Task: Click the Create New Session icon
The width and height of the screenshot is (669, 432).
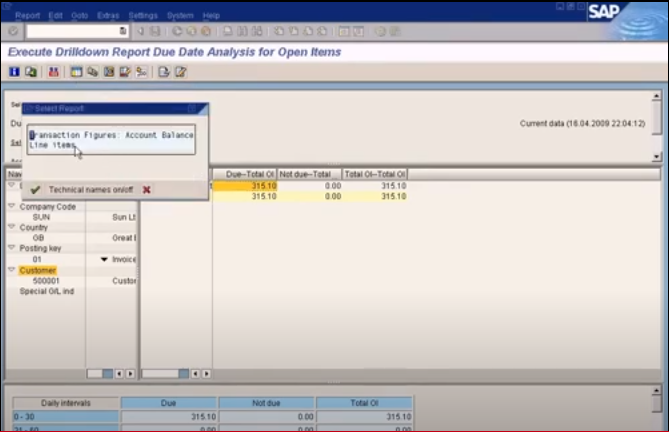Action: pyautogui.click(x=344, y=31)
